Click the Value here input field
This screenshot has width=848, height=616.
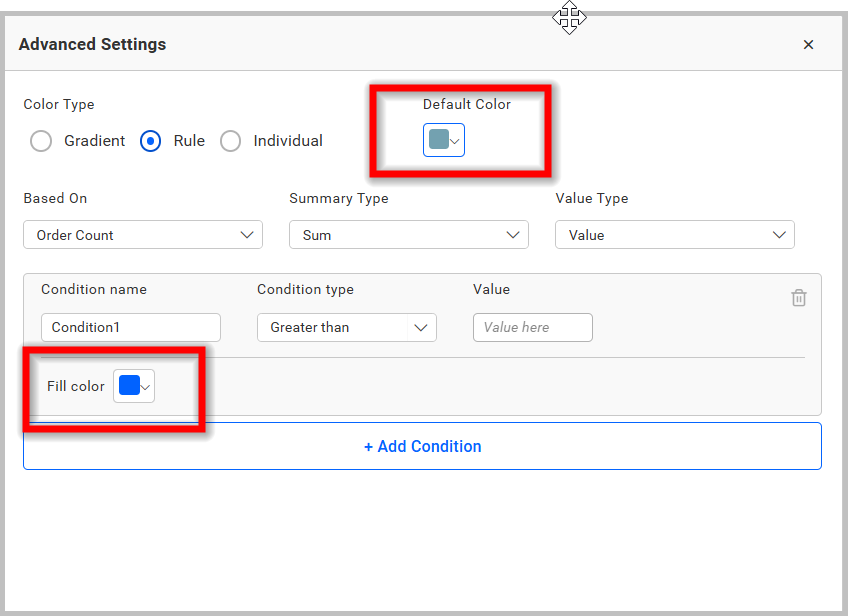tap(532, 327)
